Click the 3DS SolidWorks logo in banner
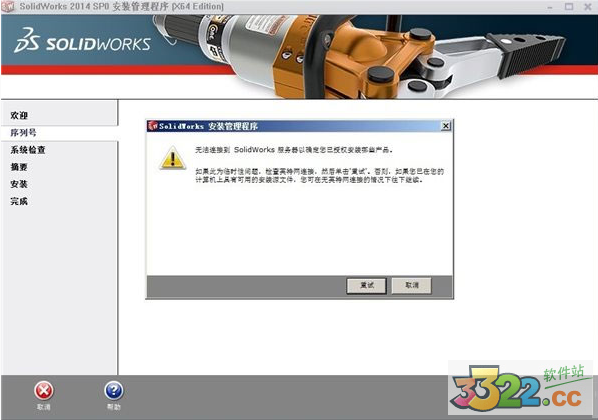The width and height of the screenshot is (598, 420). [82, 40]
